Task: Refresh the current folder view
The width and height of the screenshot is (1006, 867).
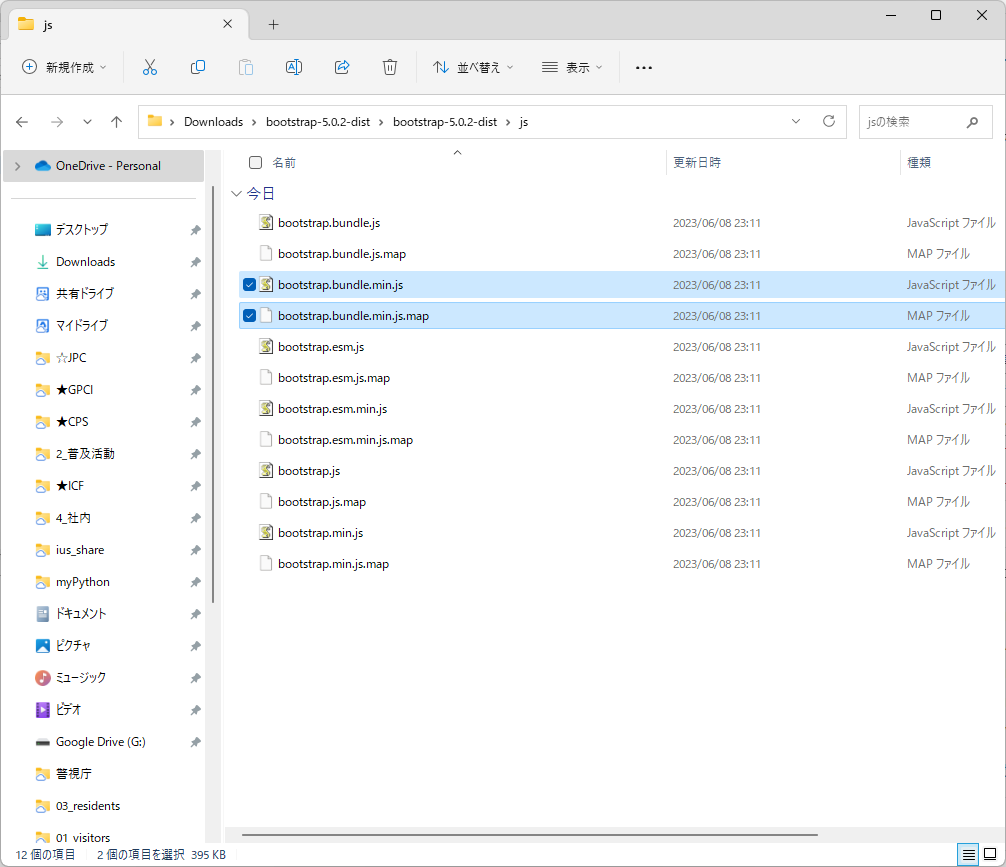Action: (x=828, y=121)
